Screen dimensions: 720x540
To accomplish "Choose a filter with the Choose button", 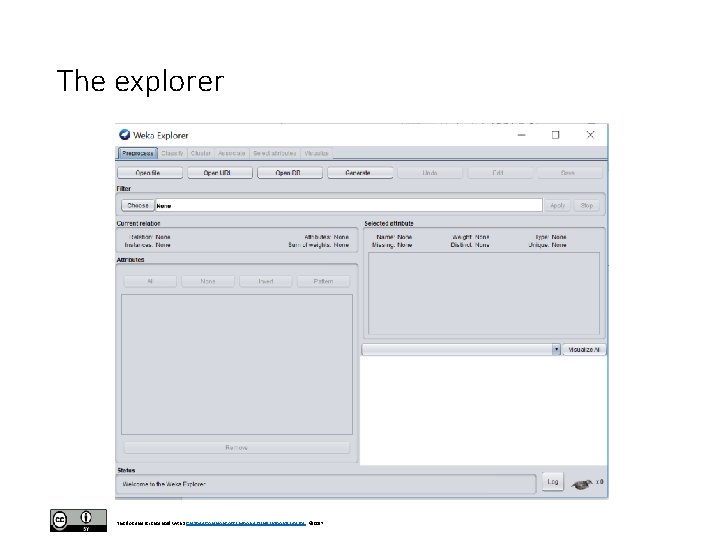I will [138, 205].
